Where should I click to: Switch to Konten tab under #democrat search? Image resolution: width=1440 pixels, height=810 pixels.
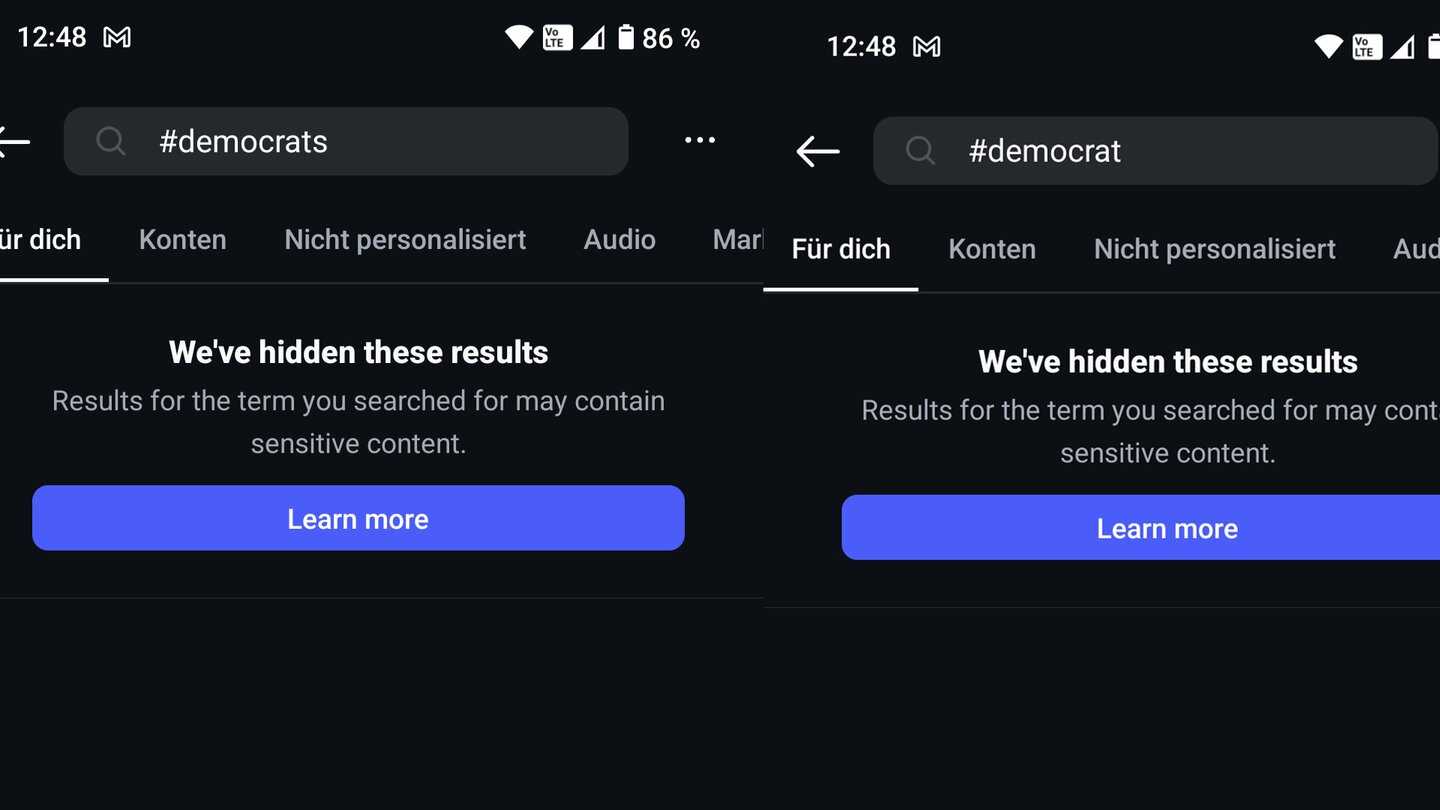(x=992, y=249)
